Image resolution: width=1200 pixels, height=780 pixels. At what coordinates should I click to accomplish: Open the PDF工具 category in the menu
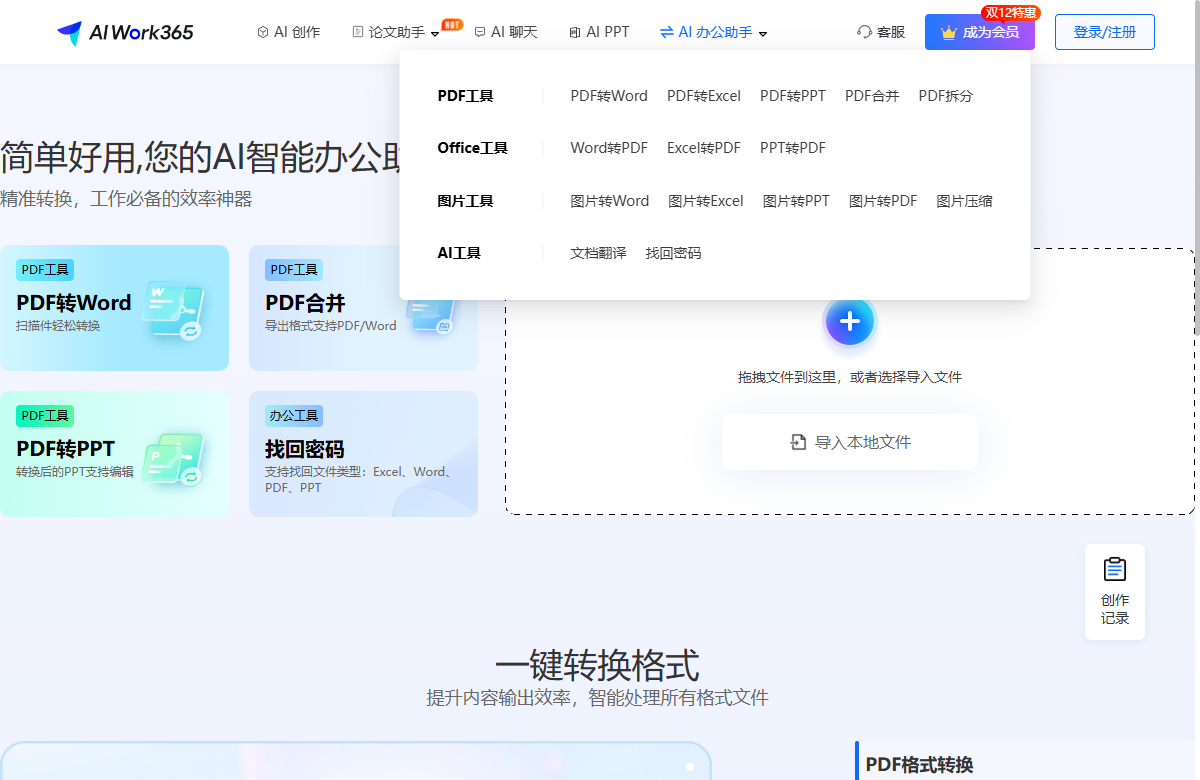point(464,95)
